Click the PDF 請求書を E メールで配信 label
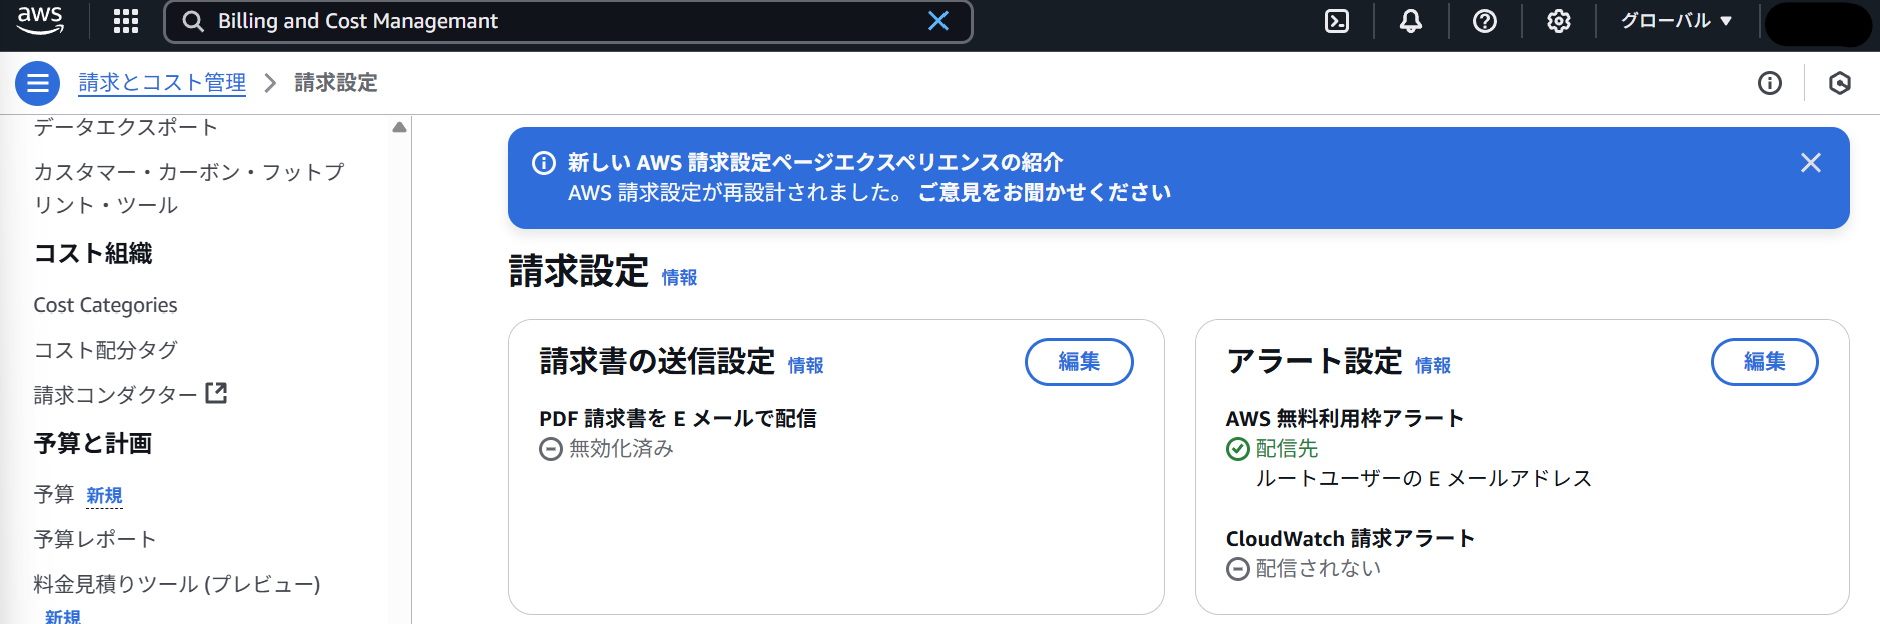 click(678, 418)
